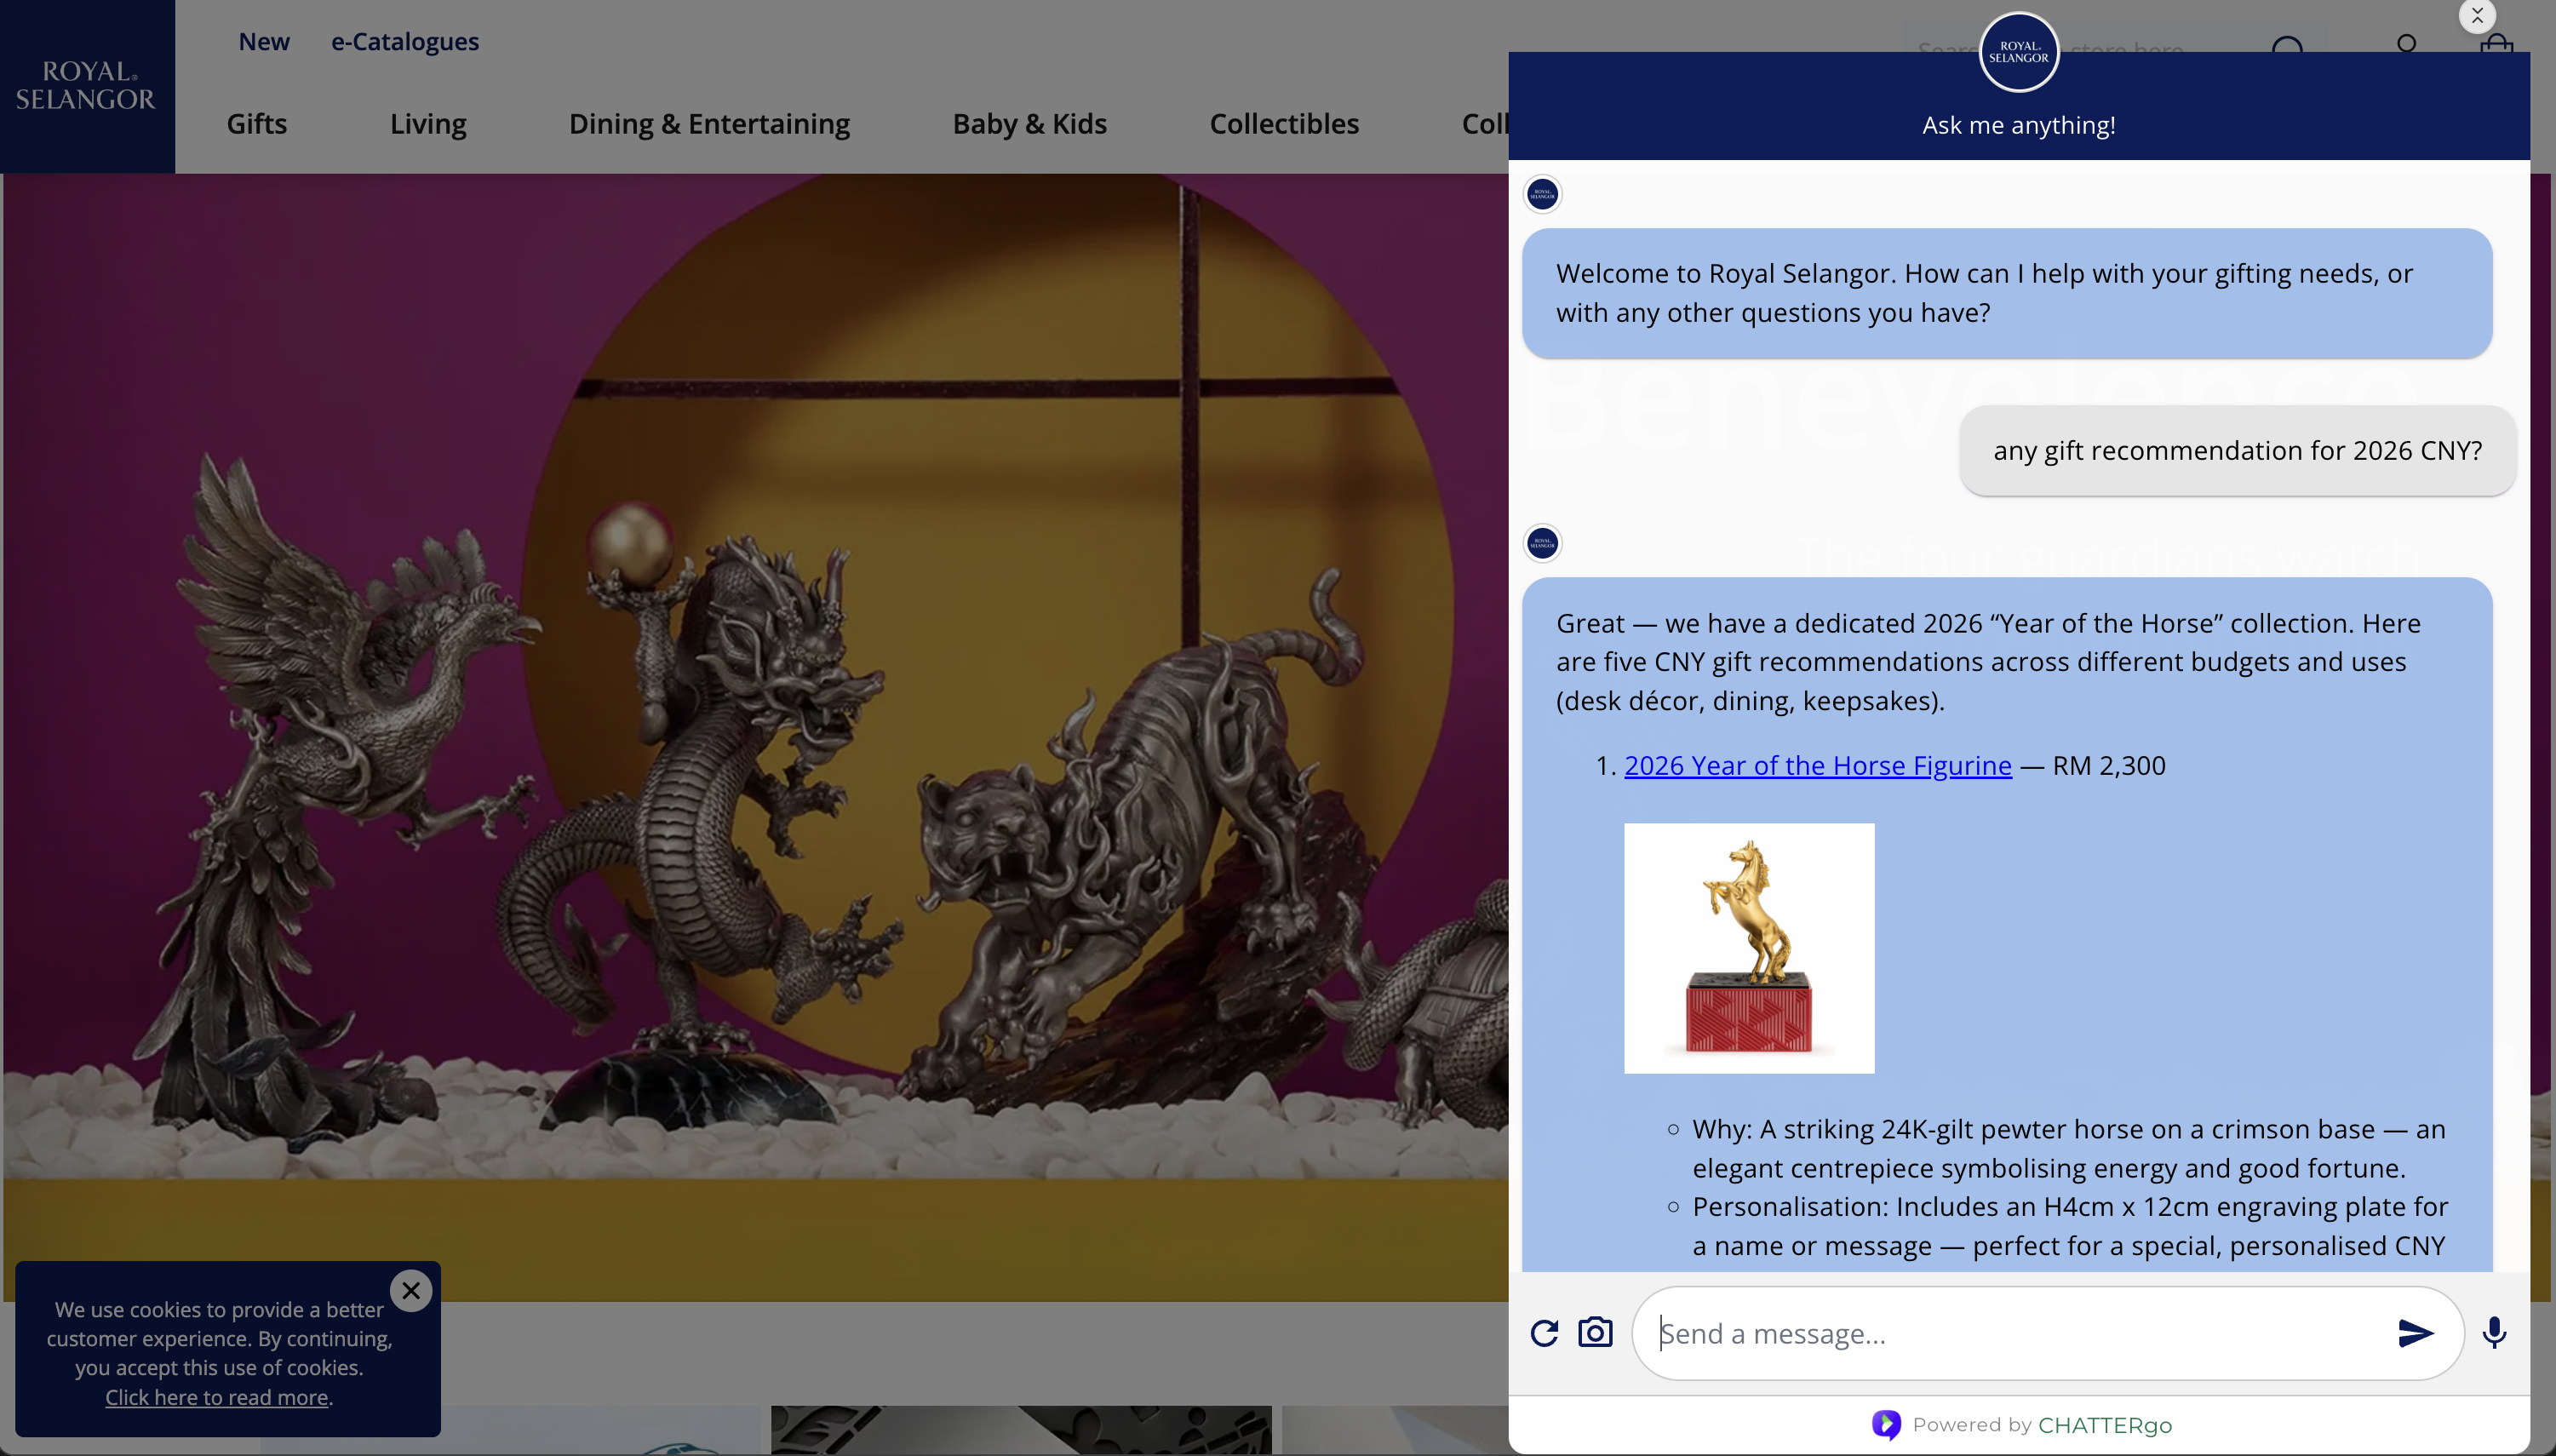Open the shopping bag icon
This screenshot has width=2556, height=1456.
(x=2497, y=44)
